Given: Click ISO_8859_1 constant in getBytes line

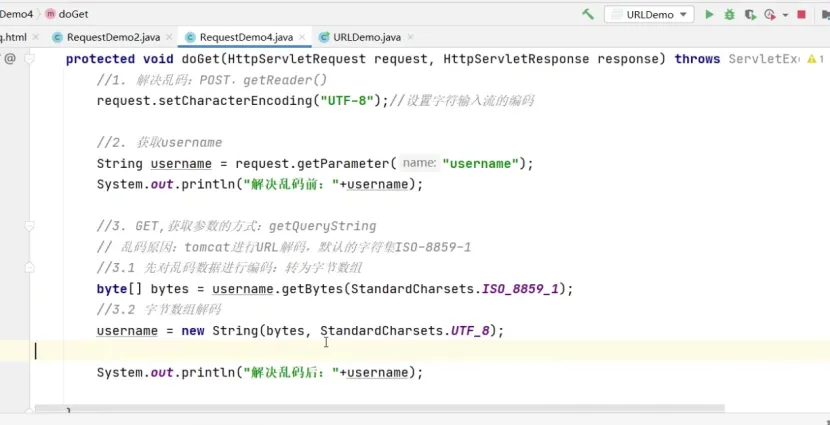Looking at the screenshot, I should tap(521, 289).
